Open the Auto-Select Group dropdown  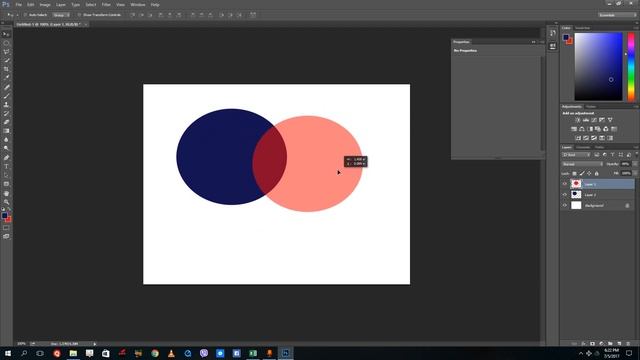pos(61,15)
